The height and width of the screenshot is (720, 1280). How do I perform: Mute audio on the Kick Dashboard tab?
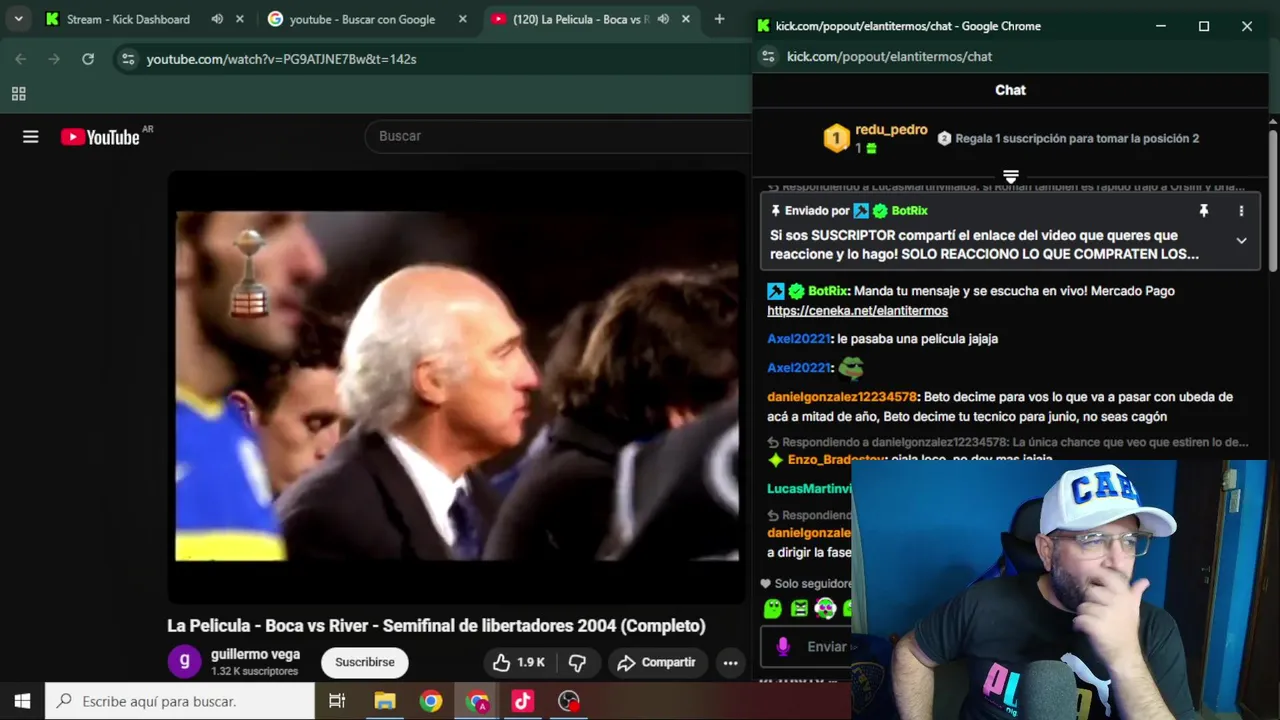(217, 19)
